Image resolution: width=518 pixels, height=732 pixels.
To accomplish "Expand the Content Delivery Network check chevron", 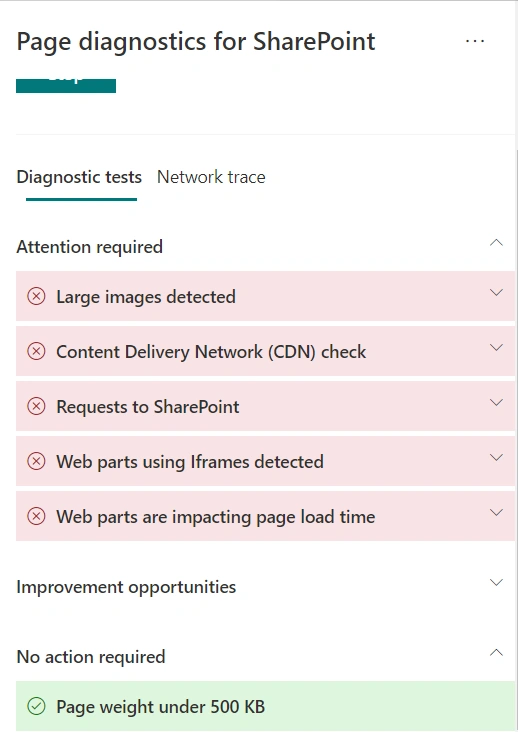I will pyautogui.click(x=496, y=348).
